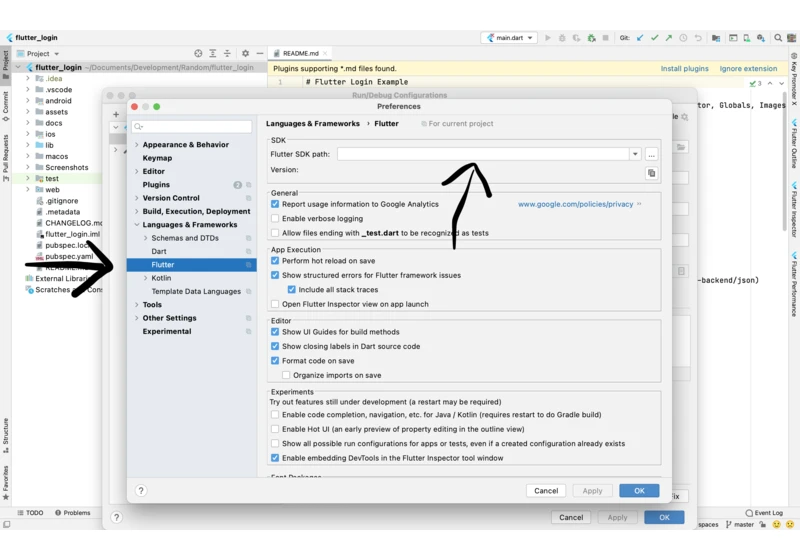Expand the Tools settings node
The height and width of the screenshot is (560, 800).
click(x=137, y=304)
